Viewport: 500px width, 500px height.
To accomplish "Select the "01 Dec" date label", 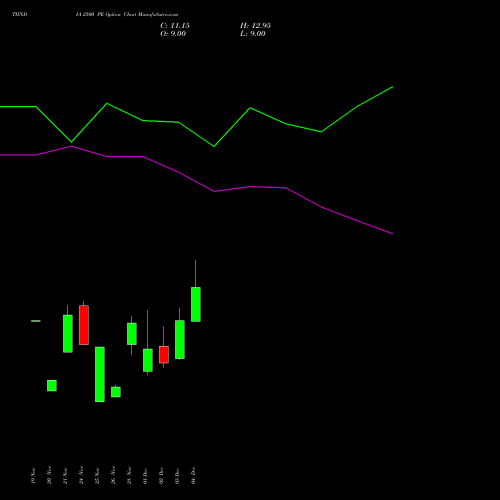I will (x=145, y=475).
